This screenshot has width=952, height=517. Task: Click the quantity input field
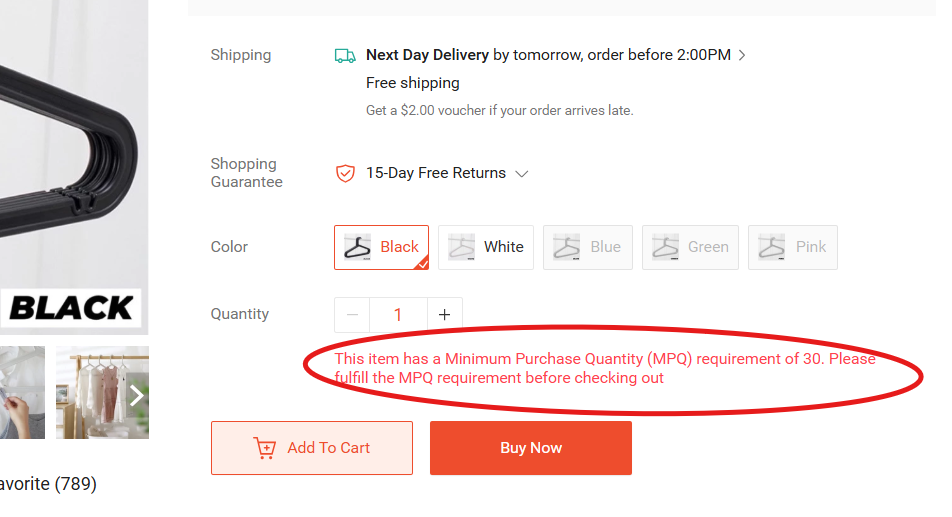pos(398,315)
